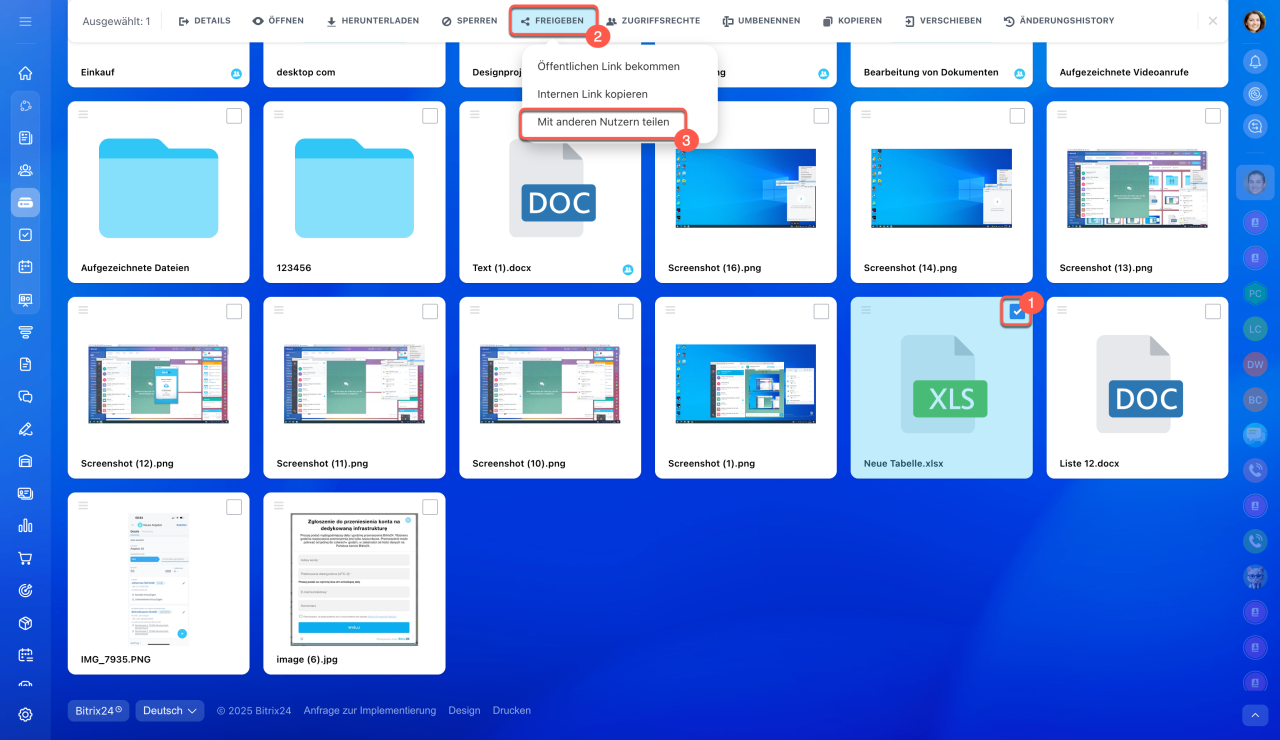
Task: Select Internen Link kopieren option
Action: point(592,94)
